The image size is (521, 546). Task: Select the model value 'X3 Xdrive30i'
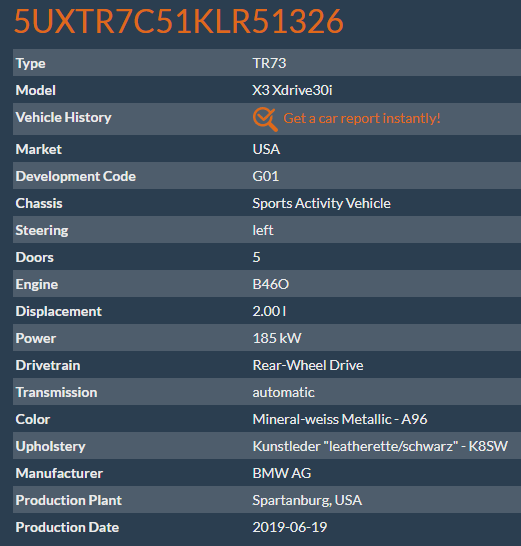coord(293,90)
